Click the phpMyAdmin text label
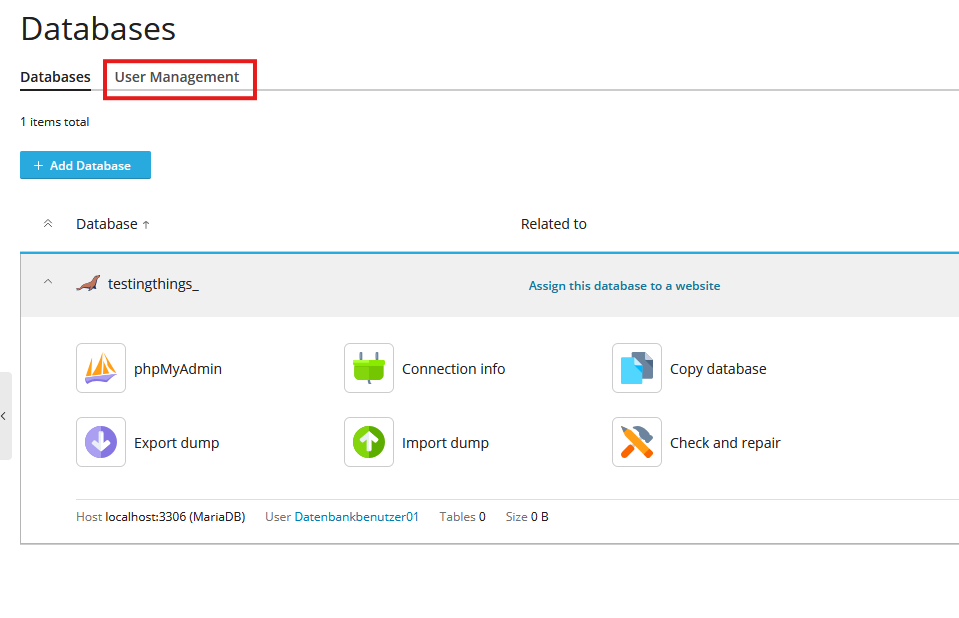Viewport: 959px width, 618px height. [x=178, y=369]
